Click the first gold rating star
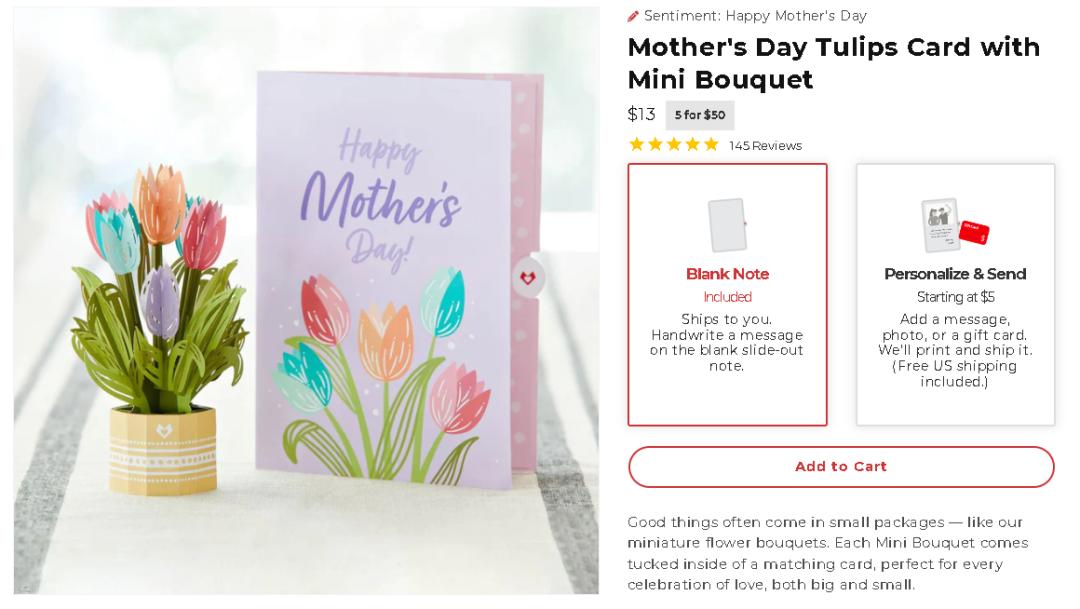Screen dimensions: 1080x609 tap(637, 144)
